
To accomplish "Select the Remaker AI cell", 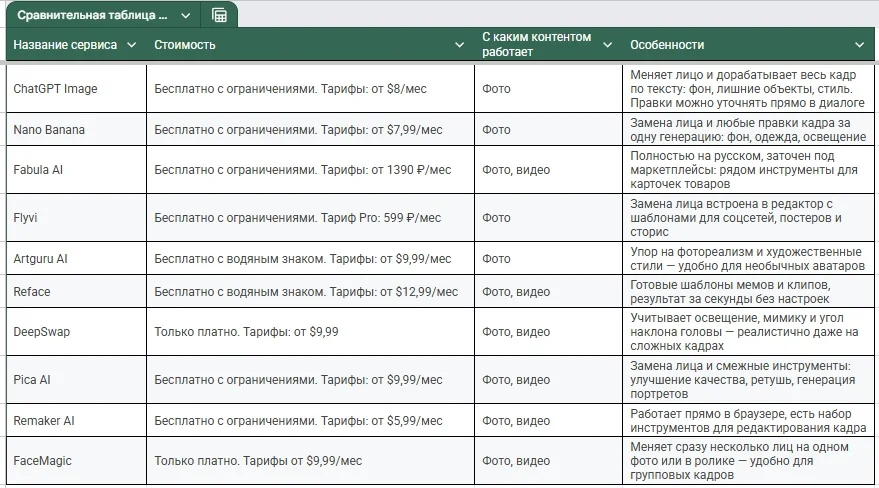I will [76, 421].
